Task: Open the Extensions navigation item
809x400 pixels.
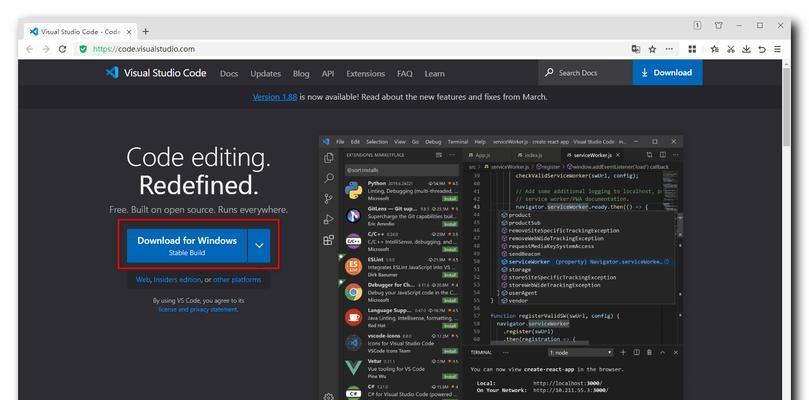Action: coord(365,73)
